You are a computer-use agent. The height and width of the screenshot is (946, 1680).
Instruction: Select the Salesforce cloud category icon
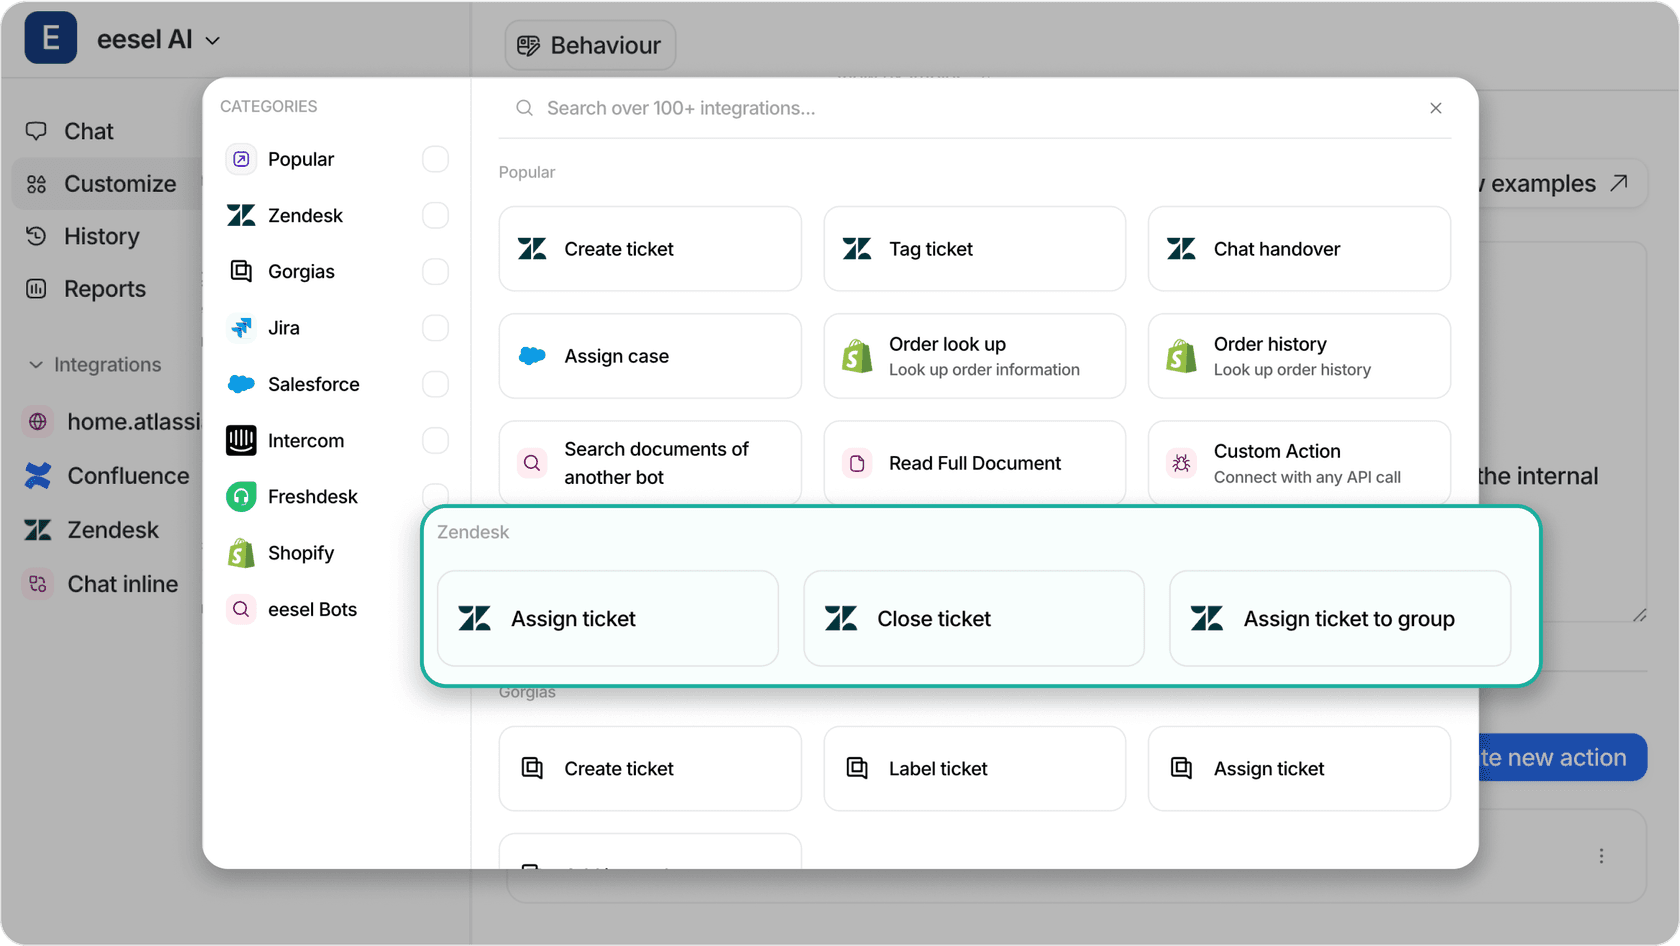[241, 384]
